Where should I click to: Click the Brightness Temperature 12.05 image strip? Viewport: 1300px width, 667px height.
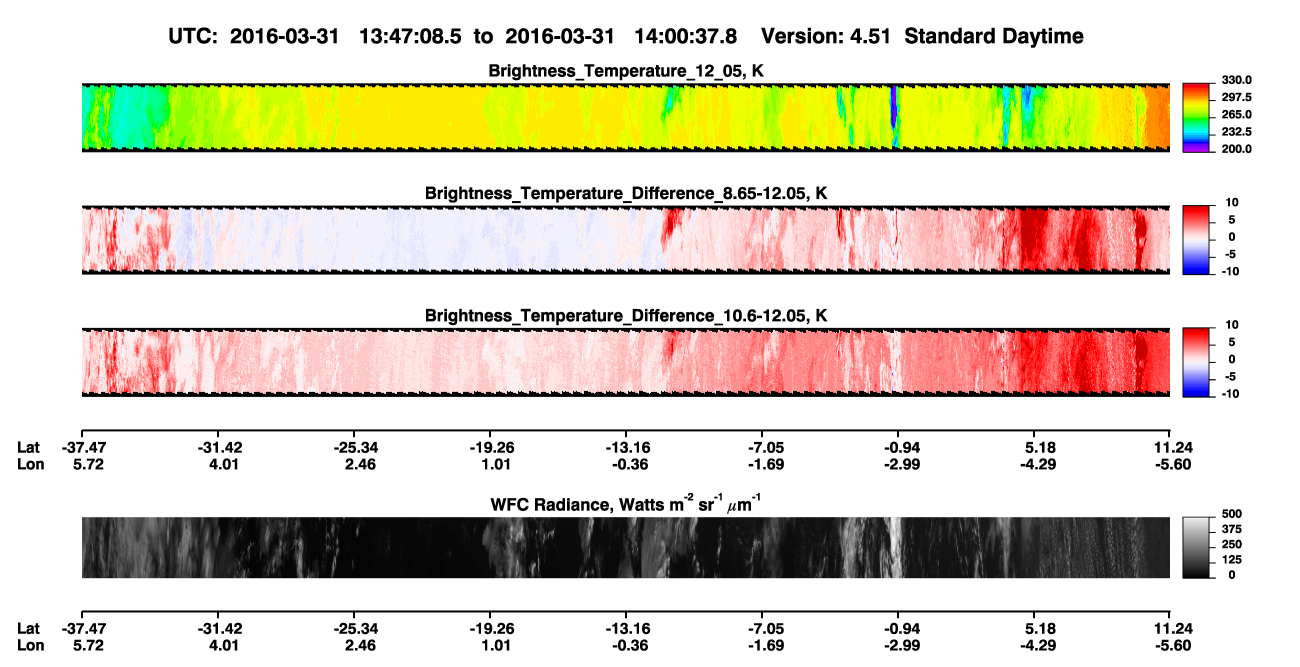click(625, 117)
